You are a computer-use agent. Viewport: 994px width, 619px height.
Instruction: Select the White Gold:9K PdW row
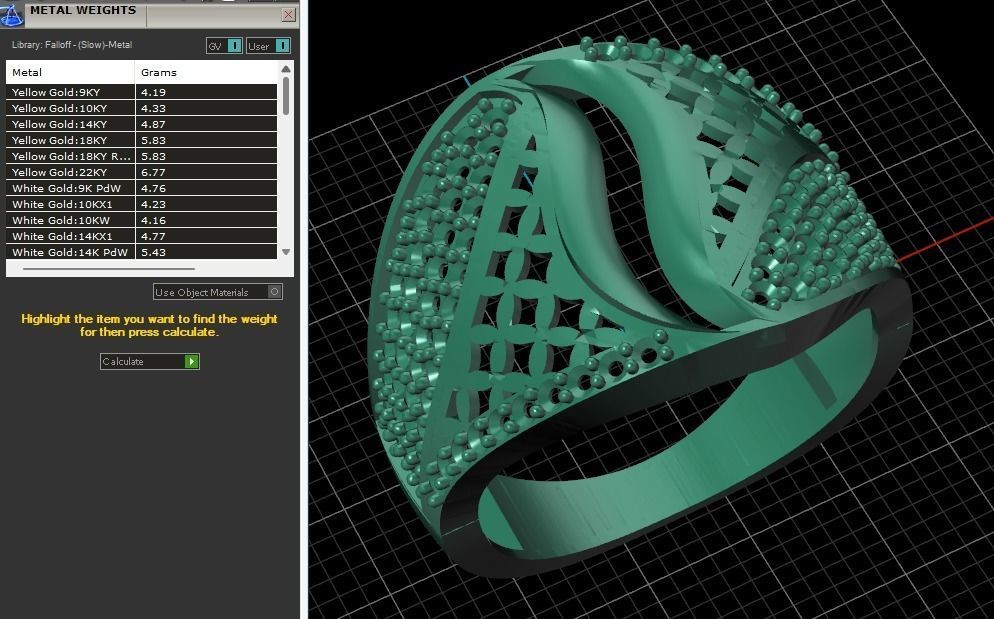(x=142, y=188)
